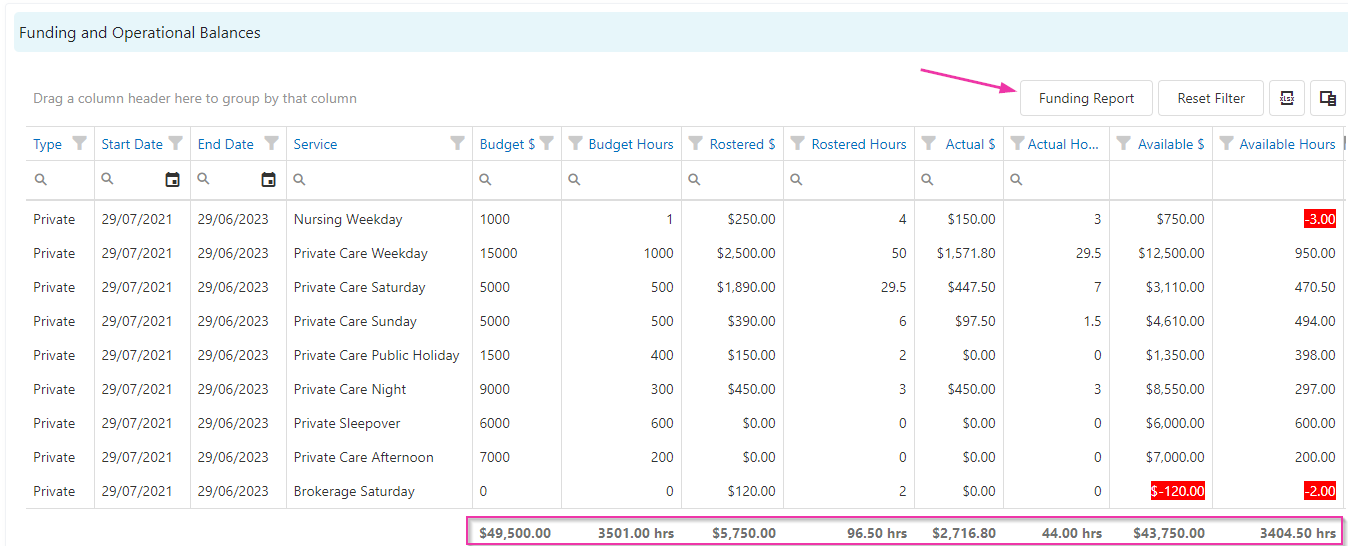Sort by Start Date column header
The width and height of the screenshot is (1348, 546).
point(132,144)
